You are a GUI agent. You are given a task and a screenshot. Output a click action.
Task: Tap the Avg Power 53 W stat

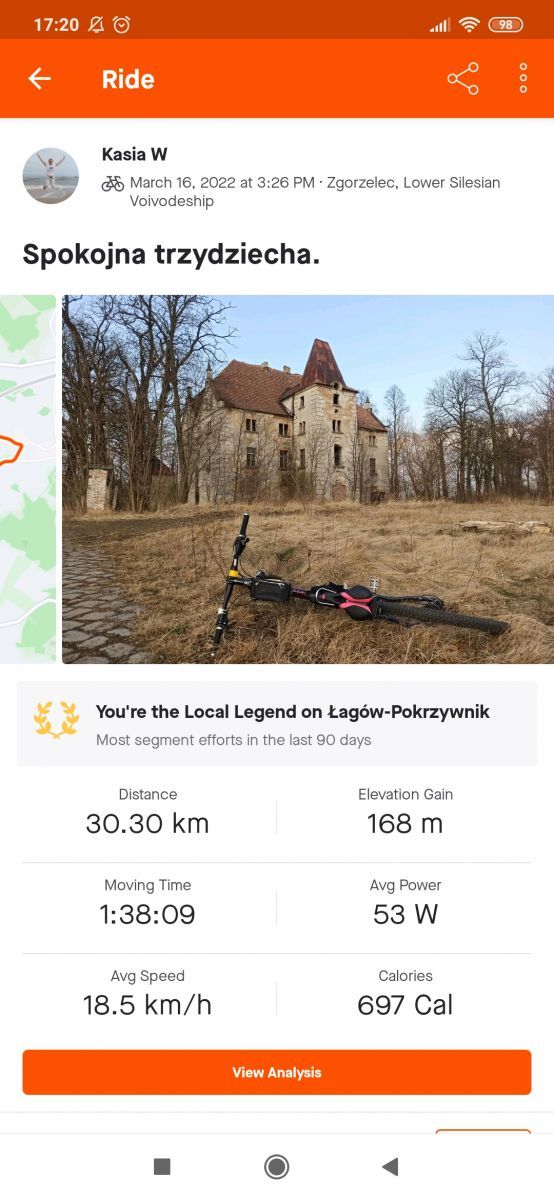pyautogui.click(x=405, y=903)
